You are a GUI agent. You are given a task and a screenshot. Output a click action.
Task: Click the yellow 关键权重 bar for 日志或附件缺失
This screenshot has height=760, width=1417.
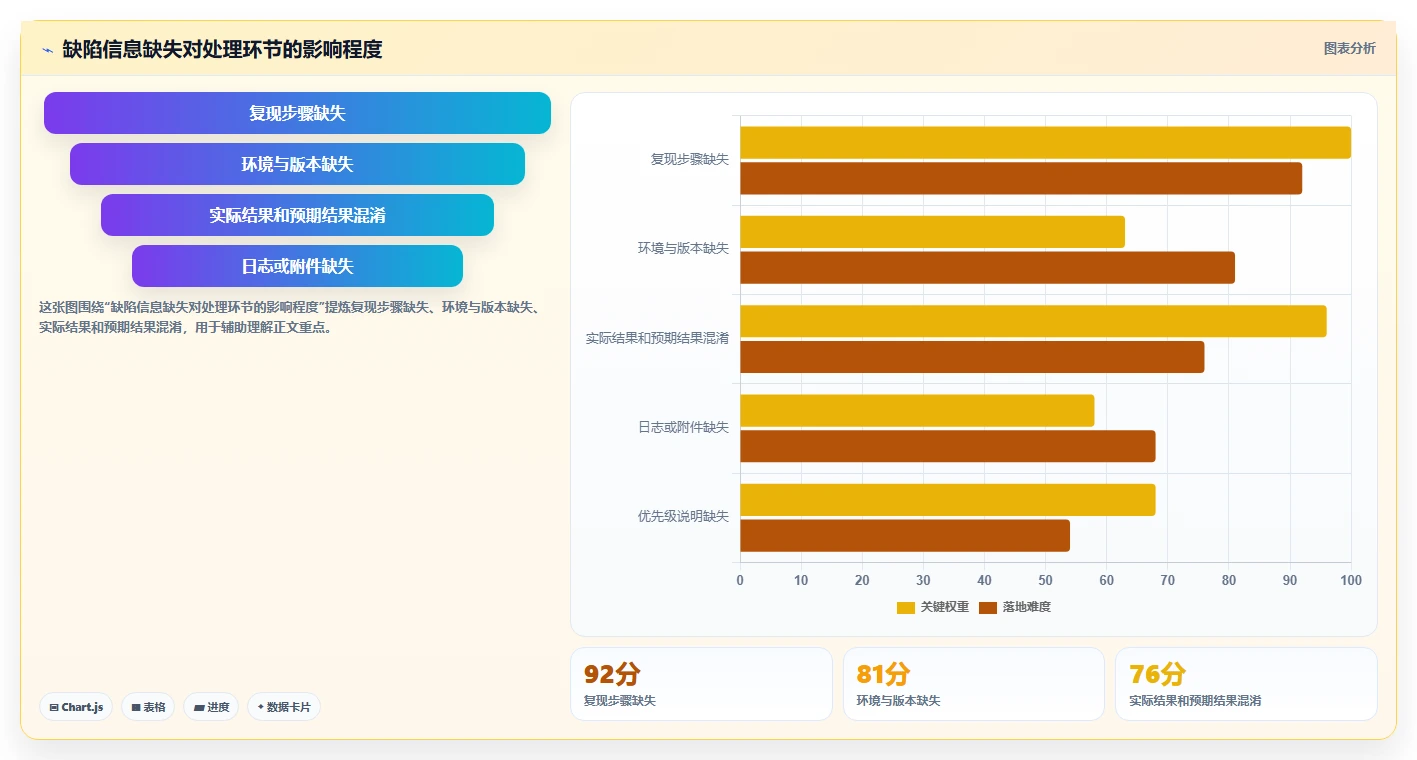(917, 410)
